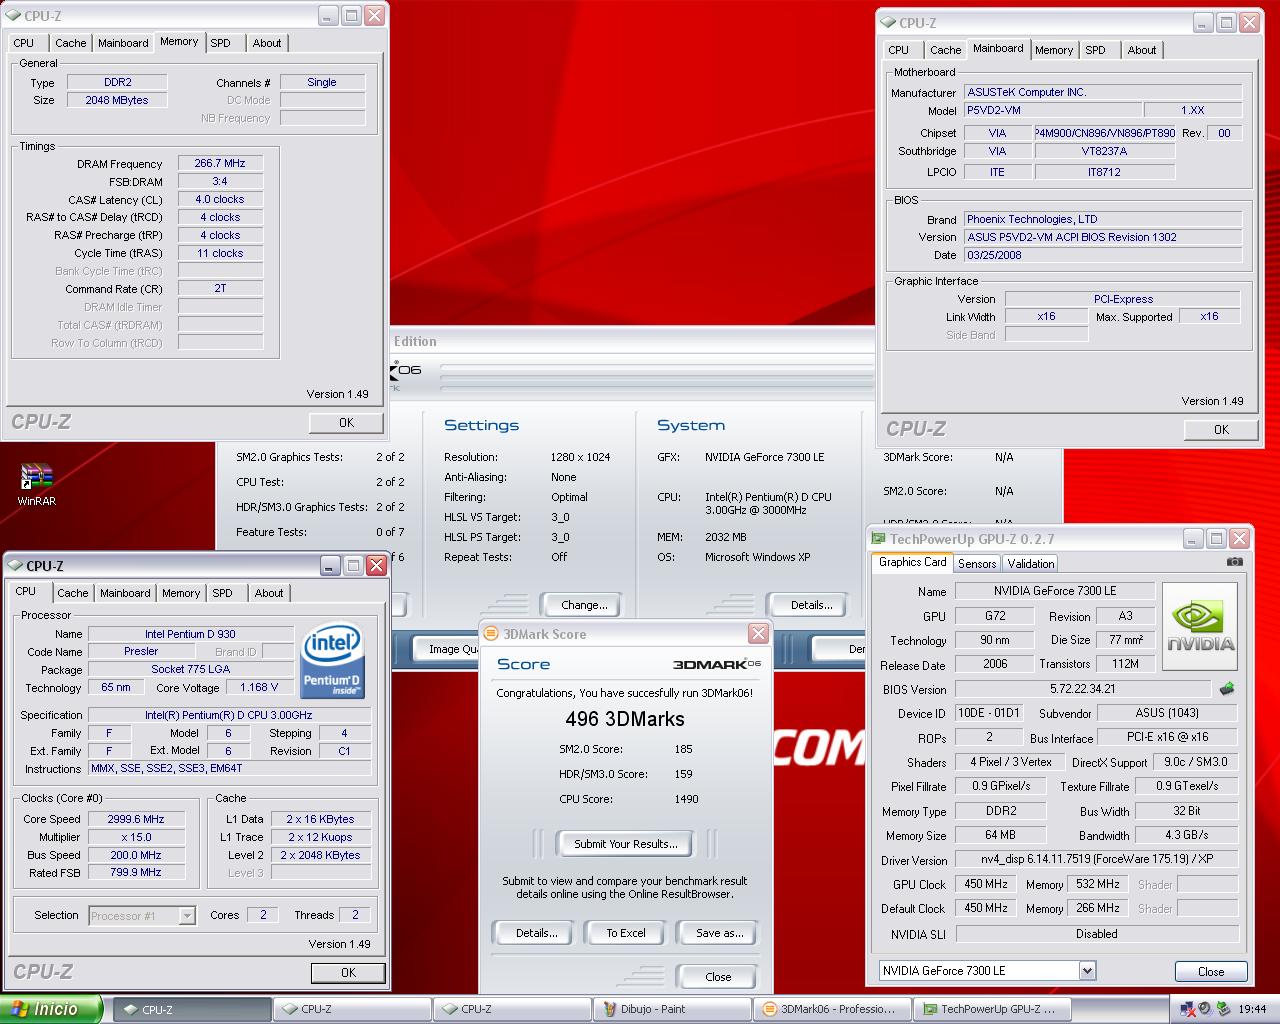Click the Driver Version field in GPU-Z
This screenshot has height=1024, width=1280.
point(1097,859)
